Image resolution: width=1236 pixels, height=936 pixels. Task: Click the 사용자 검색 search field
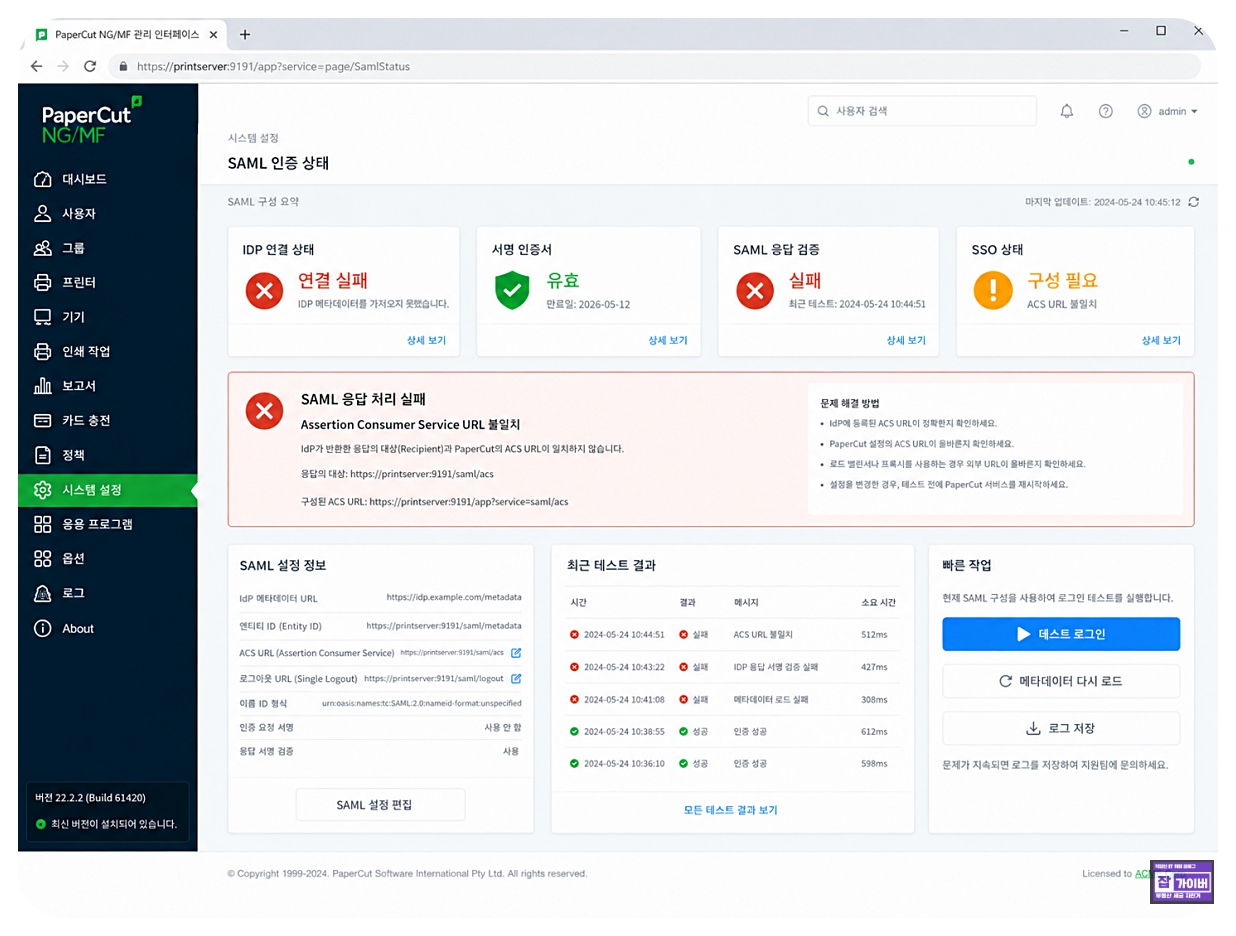point(922,111)
